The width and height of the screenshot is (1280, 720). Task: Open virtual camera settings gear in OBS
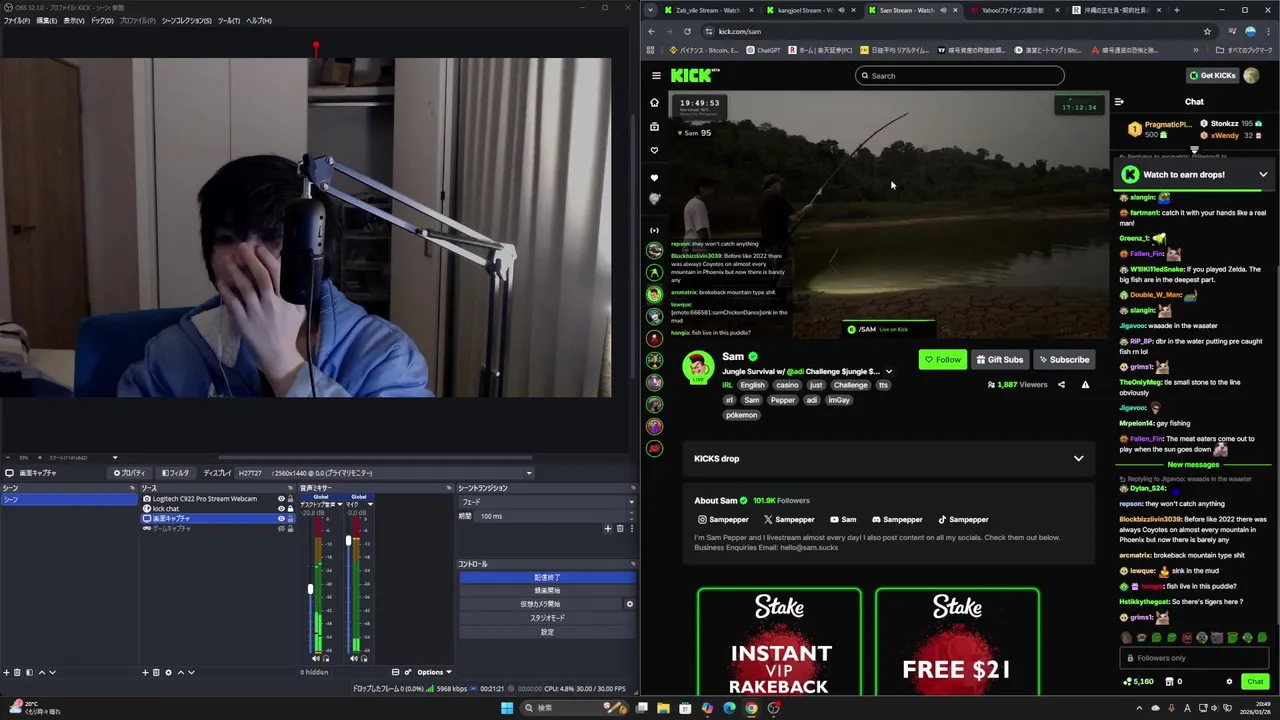tap(629, 604)
